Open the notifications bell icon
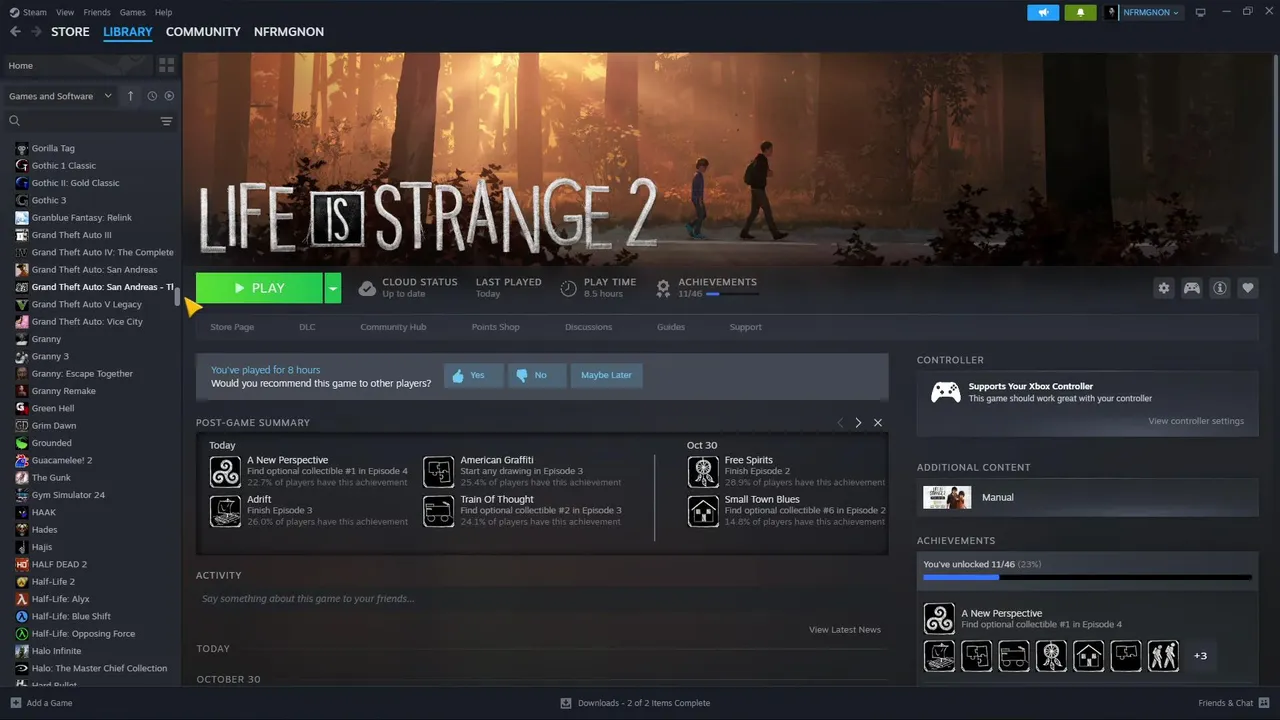 pos(1080,12)
